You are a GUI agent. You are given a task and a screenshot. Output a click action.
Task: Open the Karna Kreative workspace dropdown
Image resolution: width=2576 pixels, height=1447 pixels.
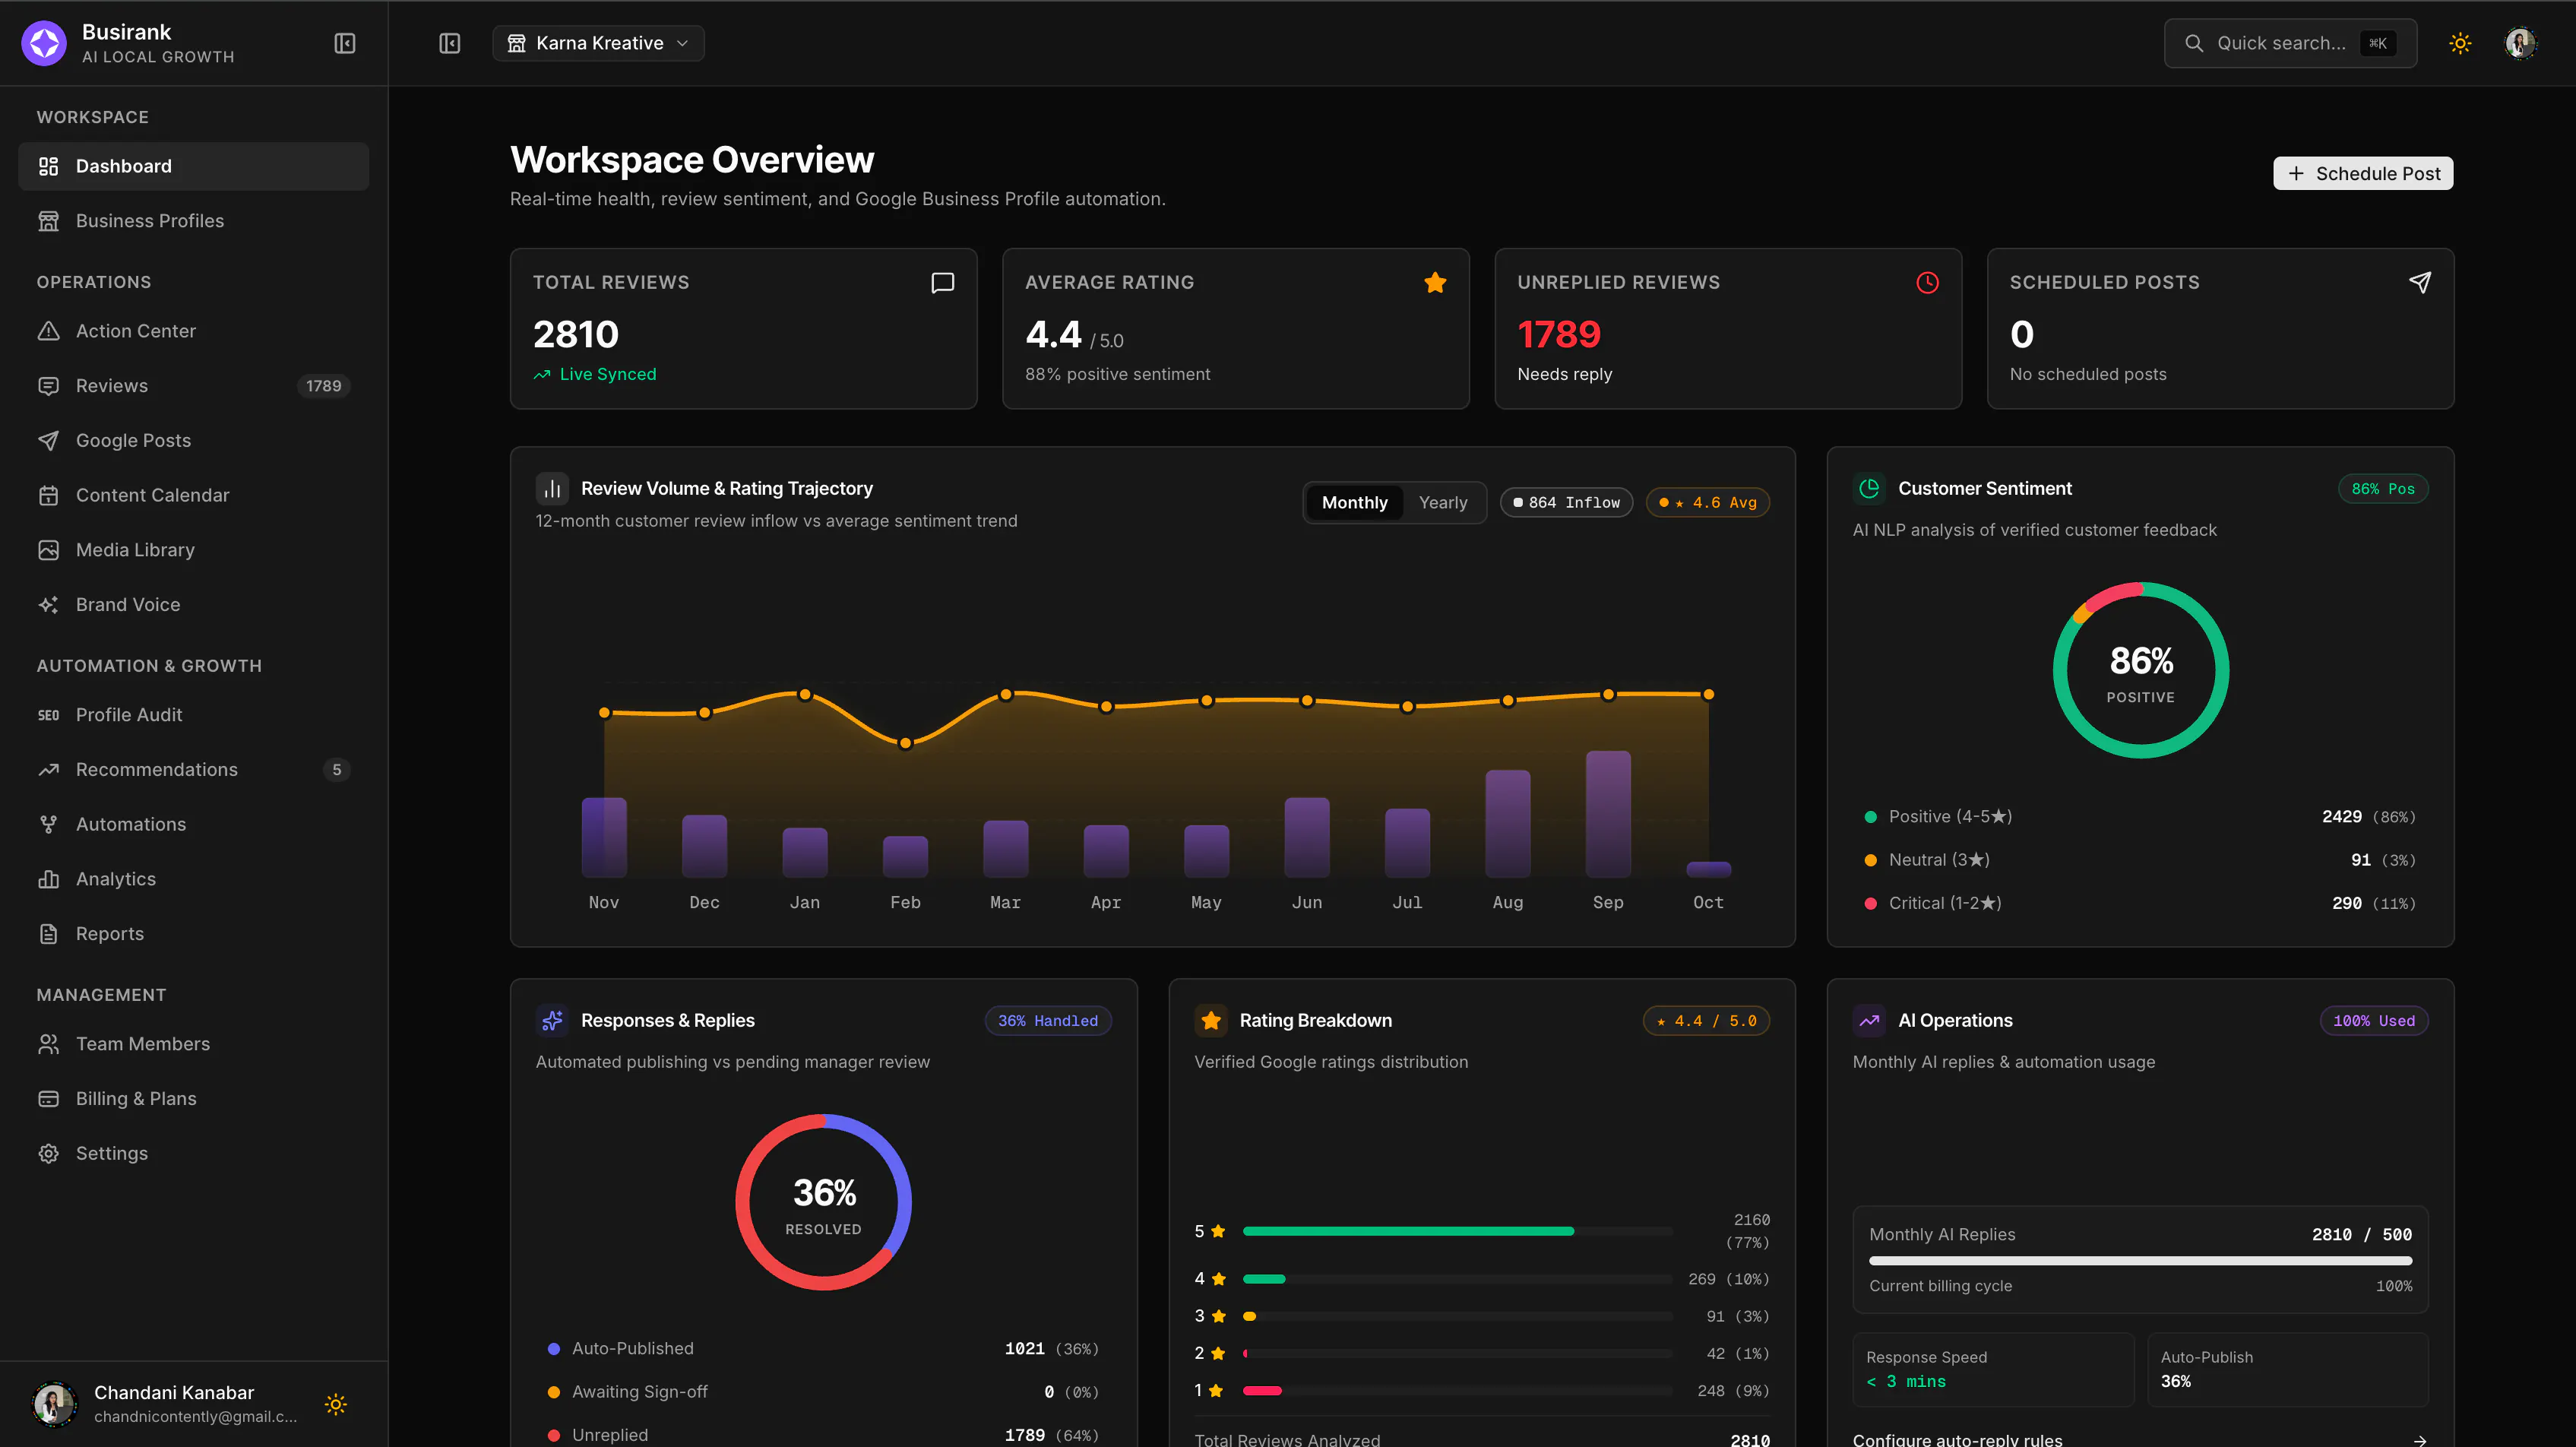598,43
